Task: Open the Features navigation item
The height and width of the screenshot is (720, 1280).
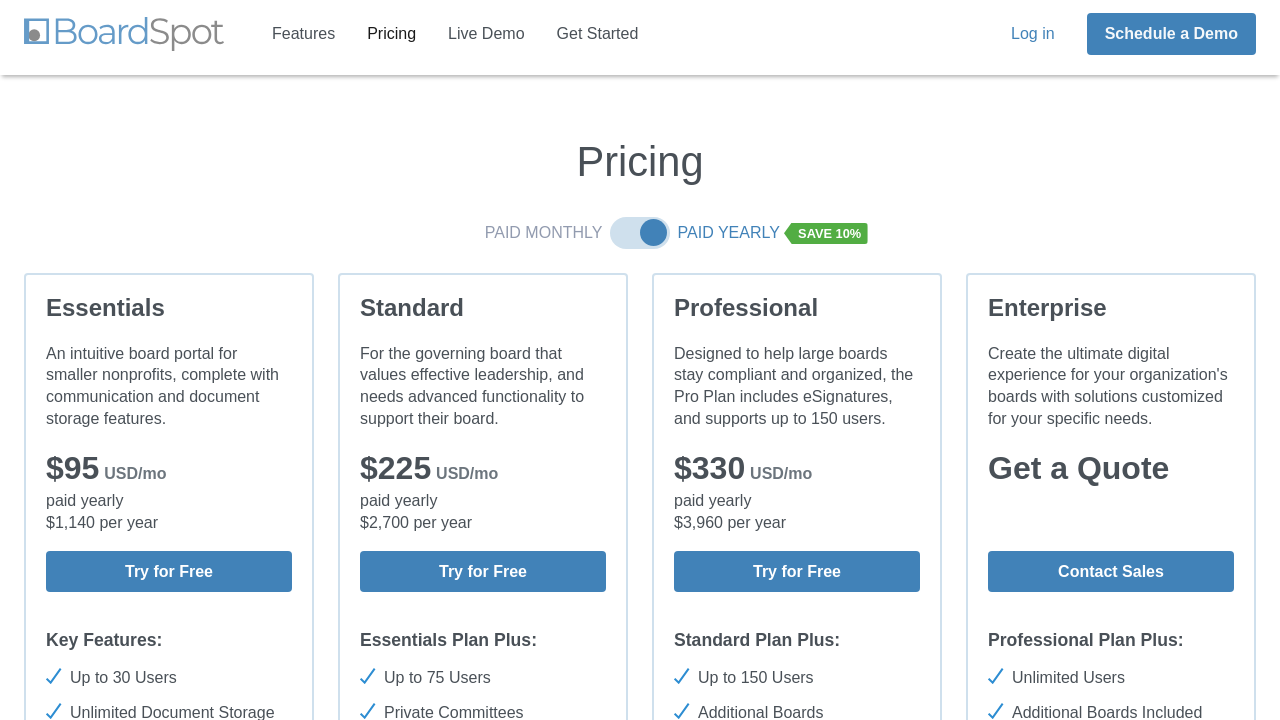Action: point(303,34)
